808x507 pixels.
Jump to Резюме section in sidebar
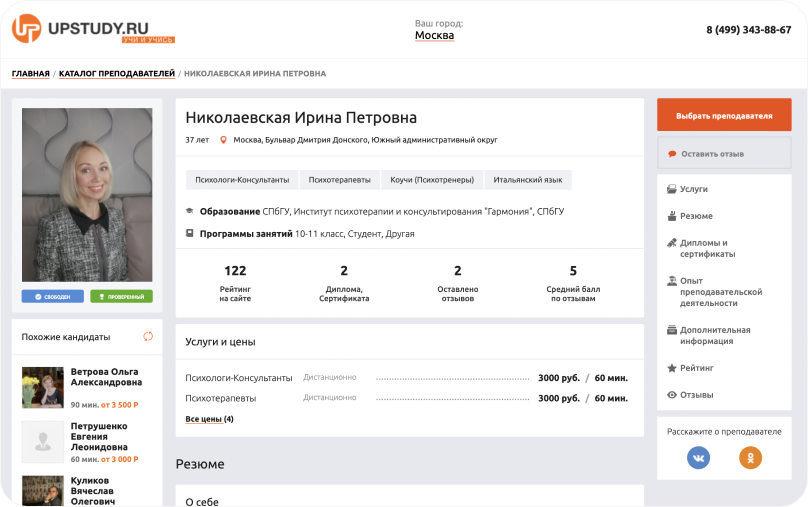[696, 216]
